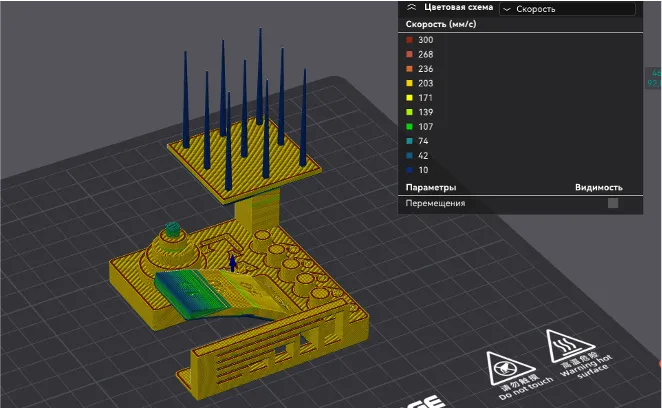Click the hot surface warning icon

click(565, 350)
